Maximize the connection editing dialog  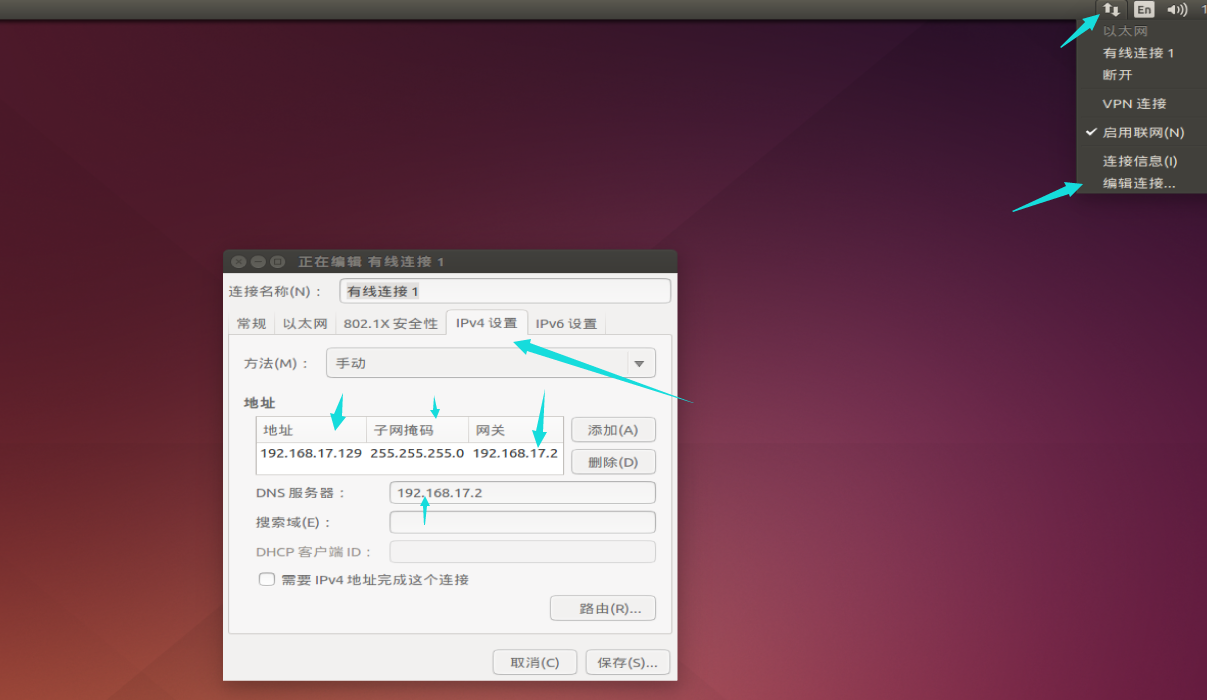point(277,261)
